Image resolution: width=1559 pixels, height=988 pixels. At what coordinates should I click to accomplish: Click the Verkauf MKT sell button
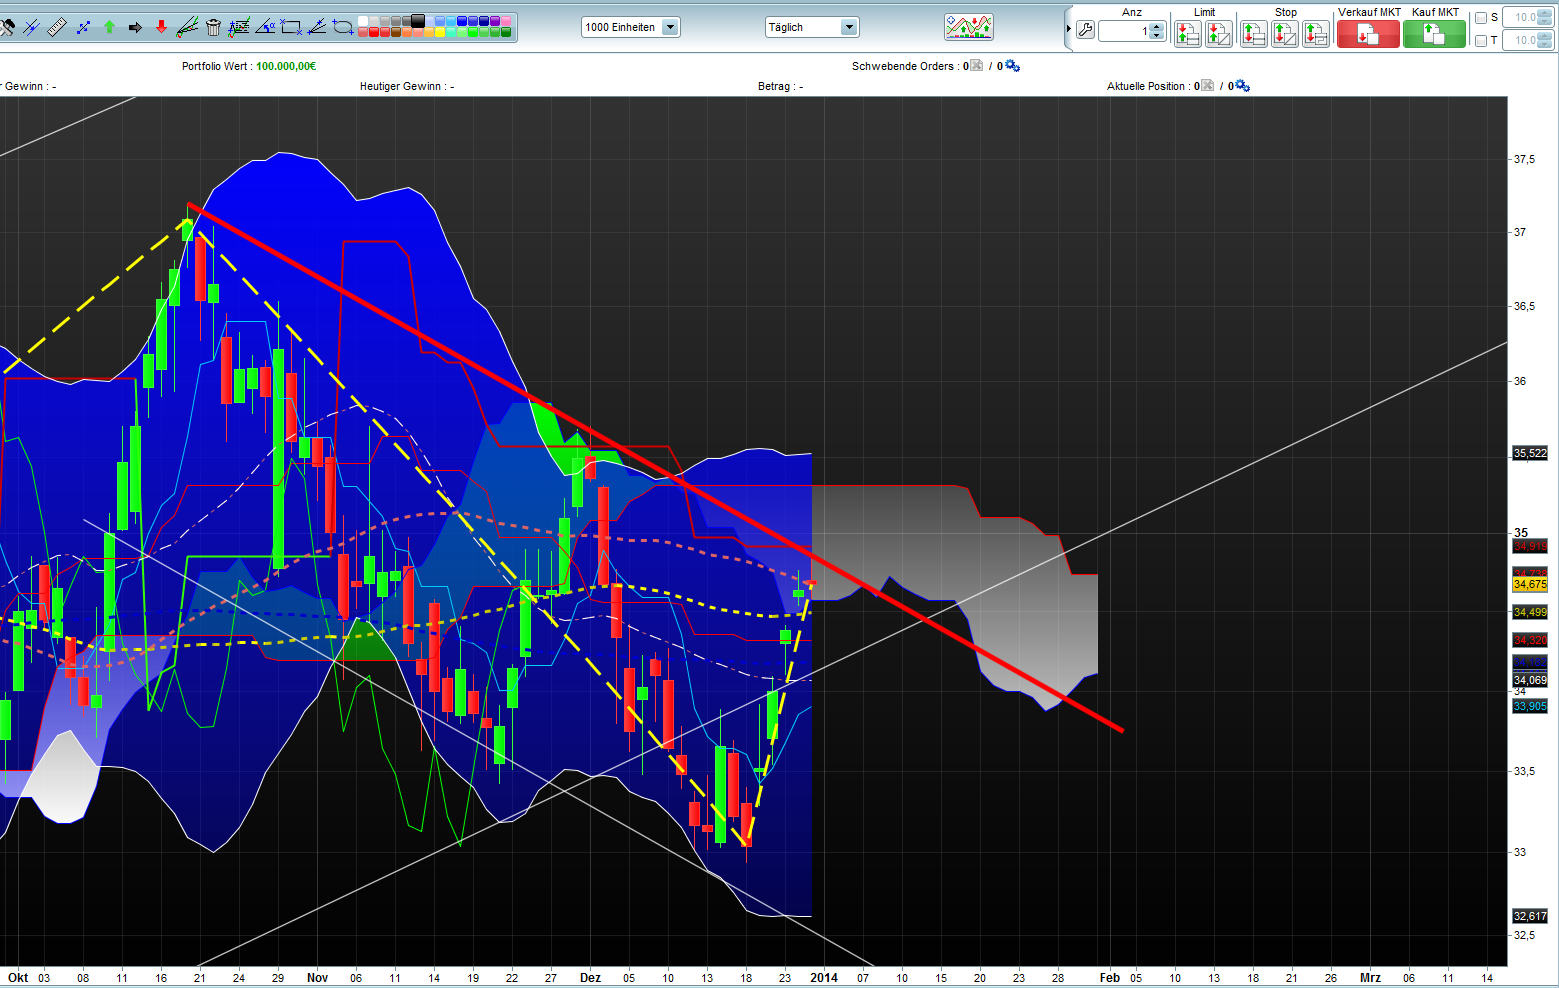[x=1368, y=34]
